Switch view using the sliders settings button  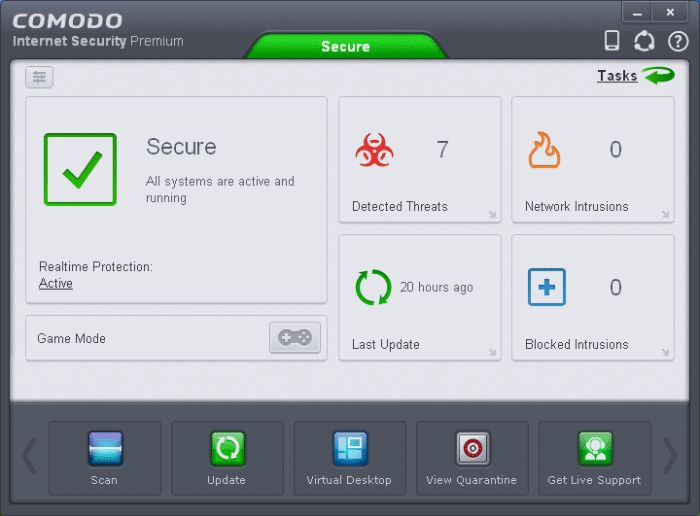click(39, 77)
